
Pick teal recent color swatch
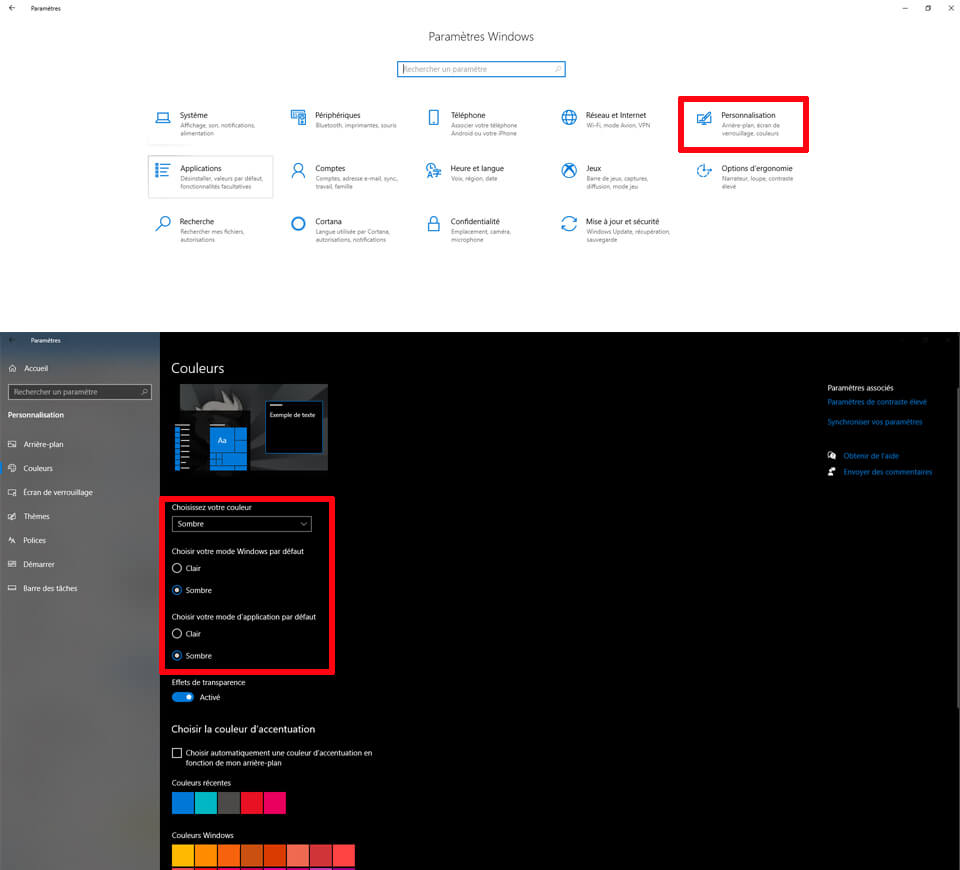click(206, 803)
